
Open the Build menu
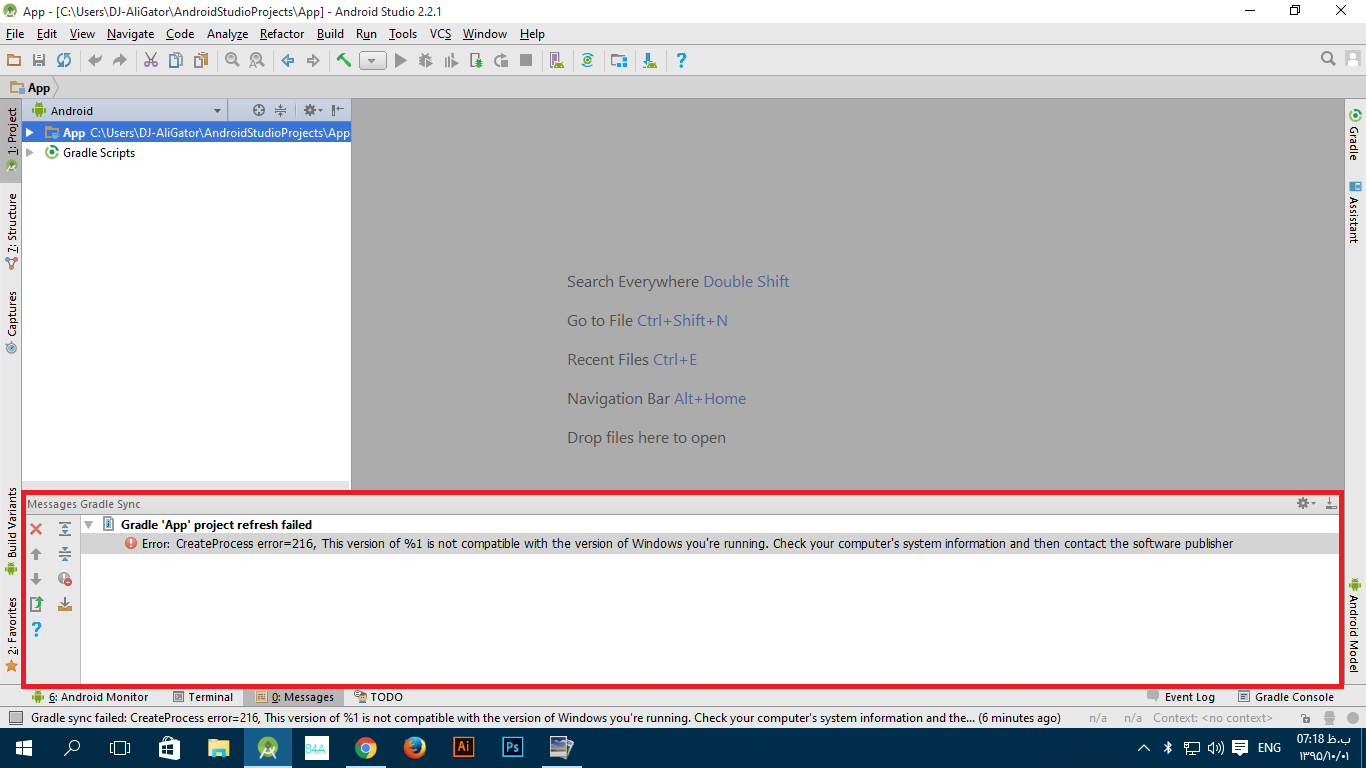[x=330, y=34]
